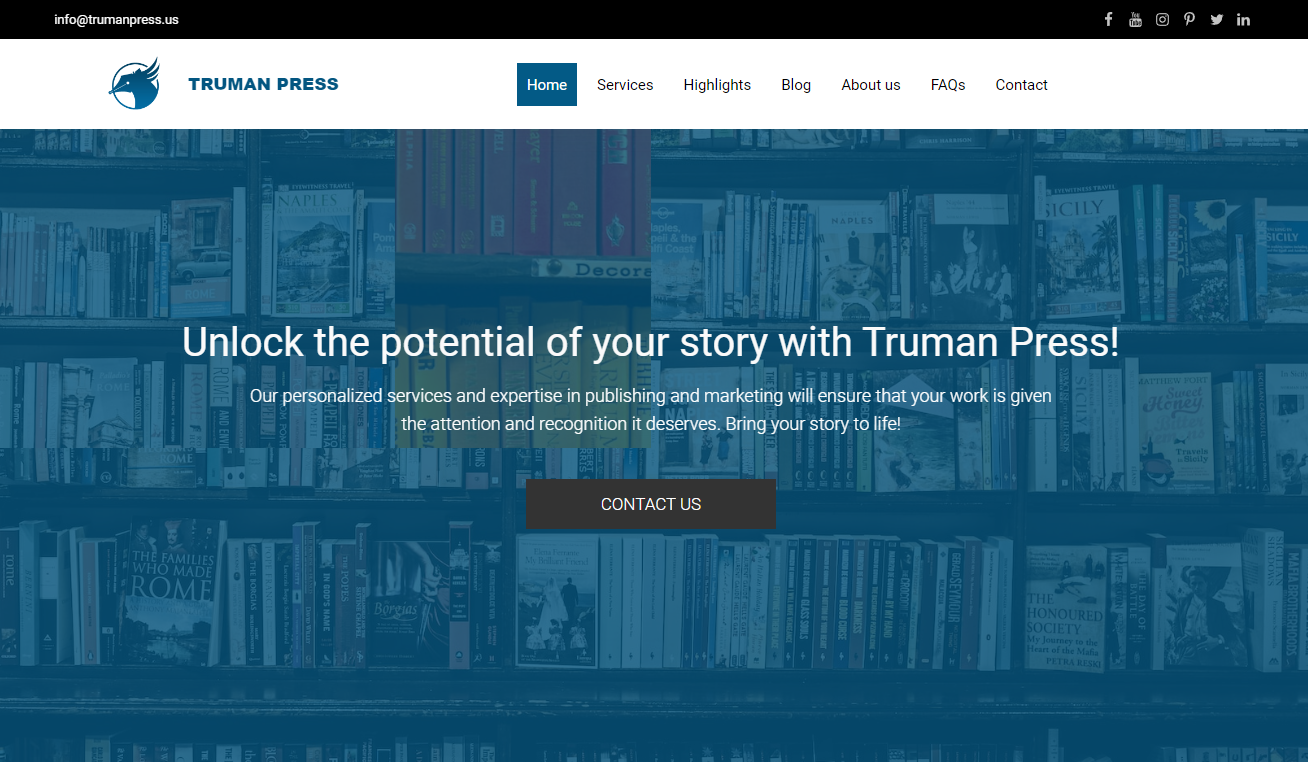
Task: Expand the Highlights navigation entry
Action: click(x=717, y=84)
